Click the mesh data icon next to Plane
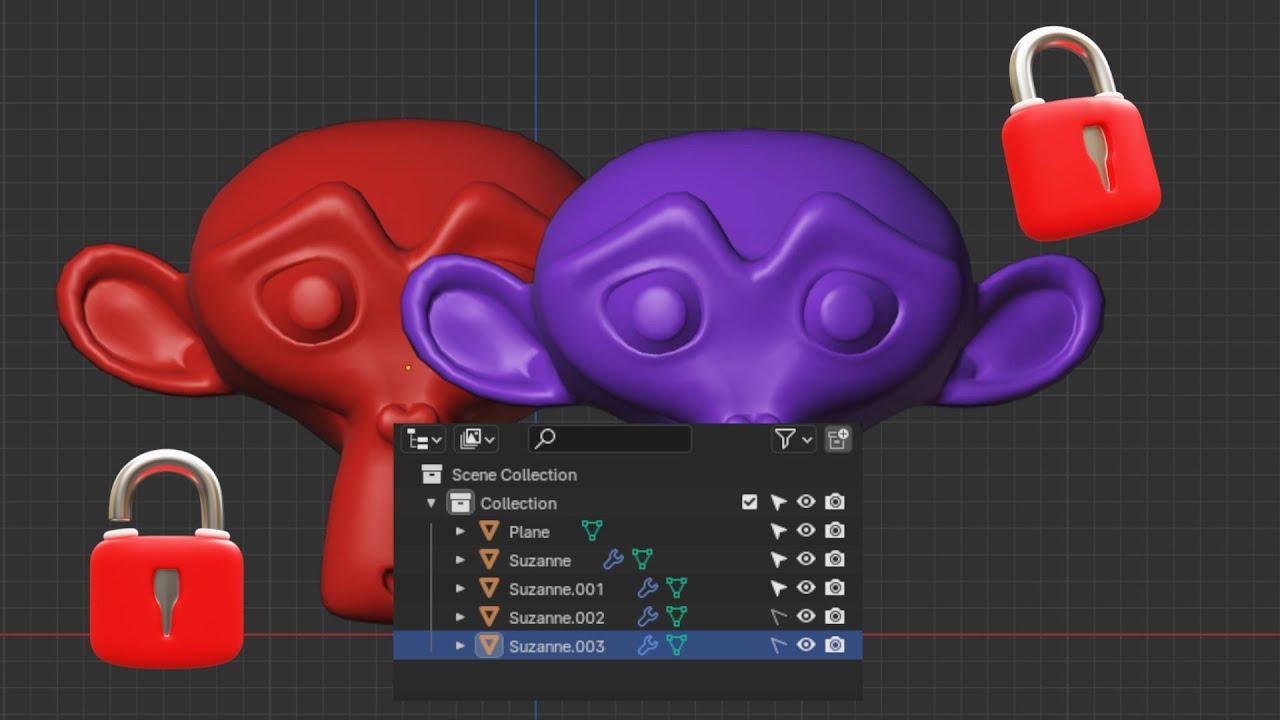 click(591, 532)
